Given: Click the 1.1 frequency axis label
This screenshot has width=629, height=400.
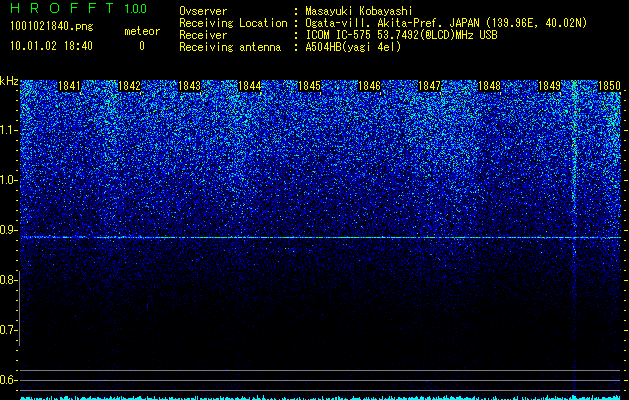Looking at the screenshot, I should pyautogui.click(x=9, y=130).
